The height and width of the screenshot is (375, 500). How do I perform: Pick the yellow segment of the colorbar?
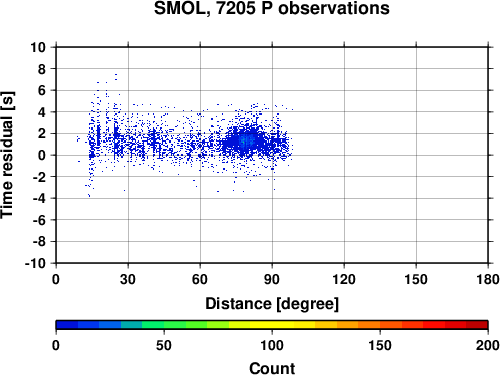(272, 325)
